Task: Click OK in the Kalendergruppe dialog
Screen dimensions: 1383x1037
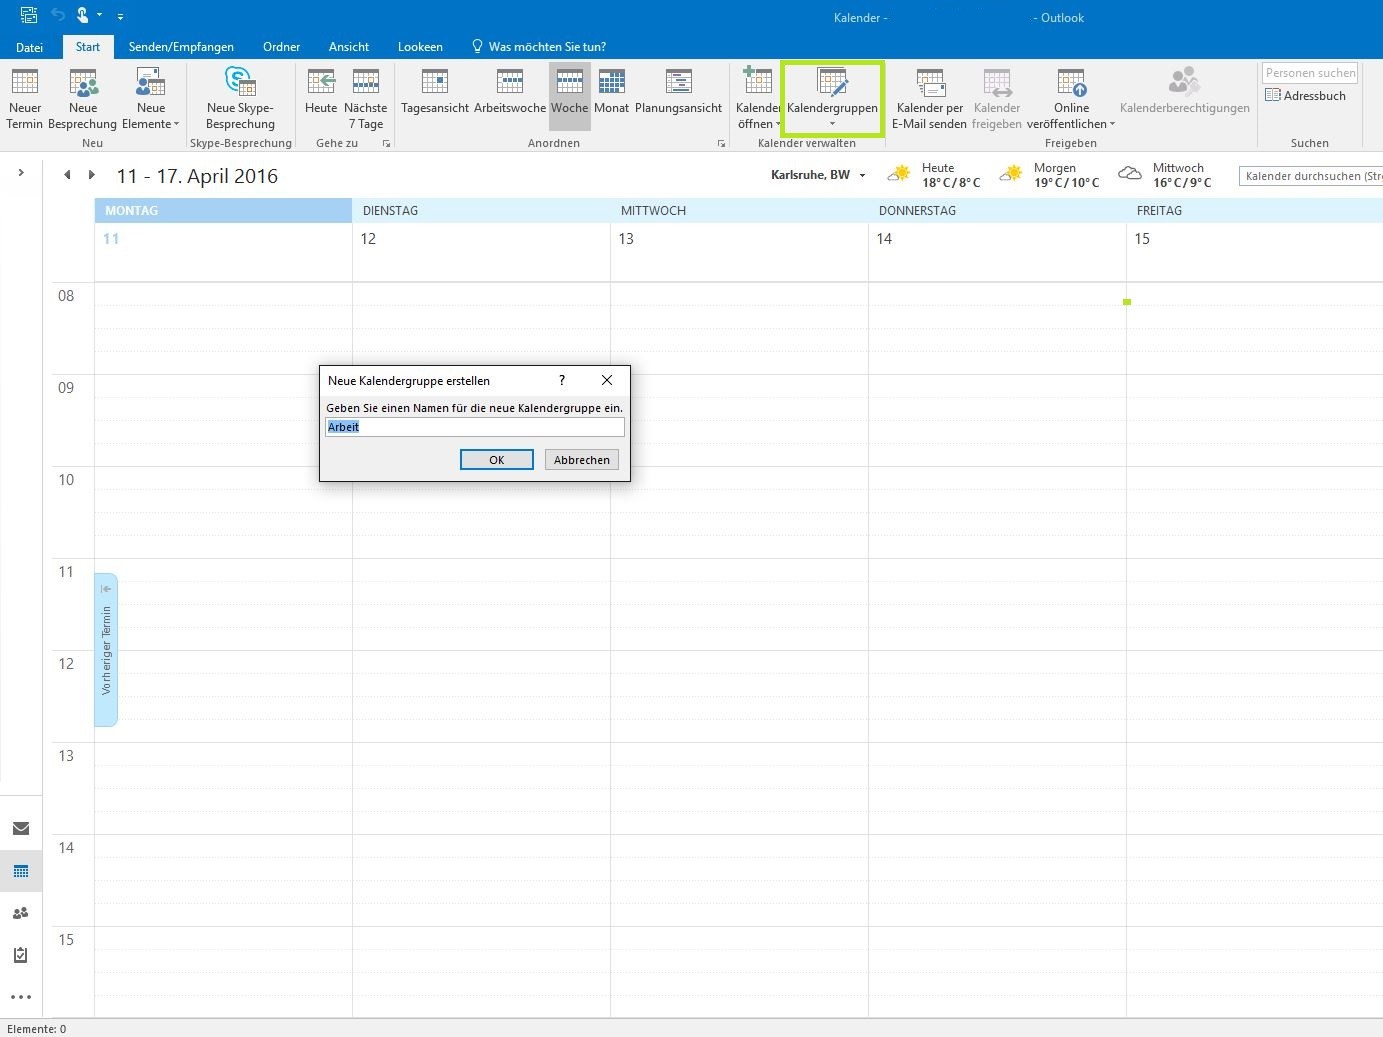Action: pos(497,460)
